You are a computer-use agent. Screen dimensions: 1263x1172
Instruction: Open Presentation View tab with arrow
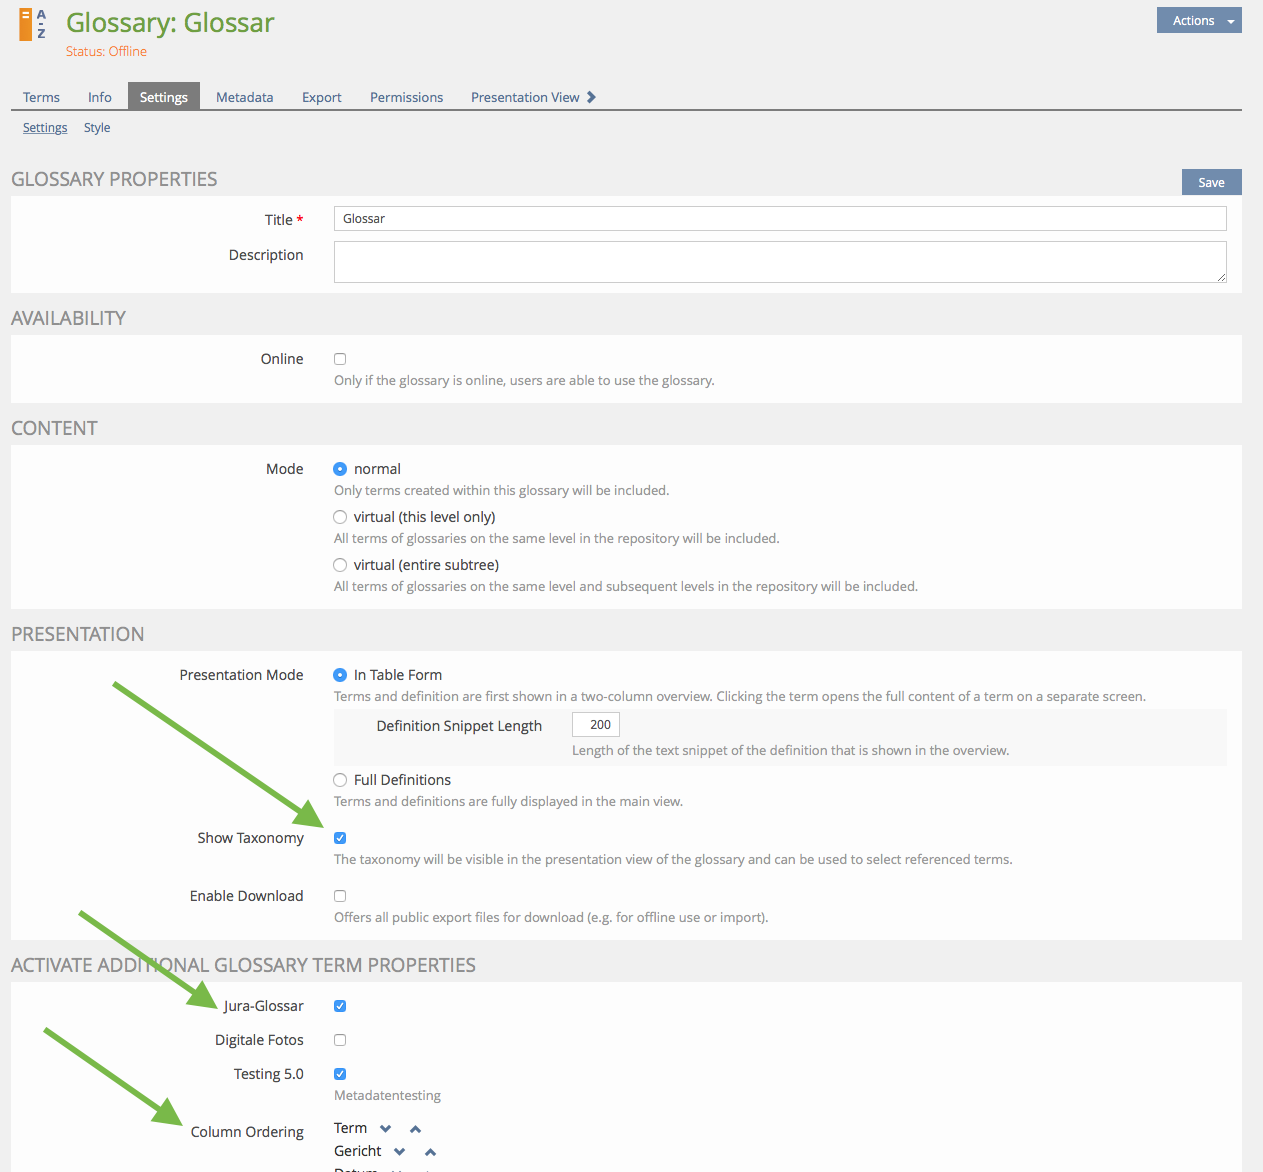click(533, 97)
